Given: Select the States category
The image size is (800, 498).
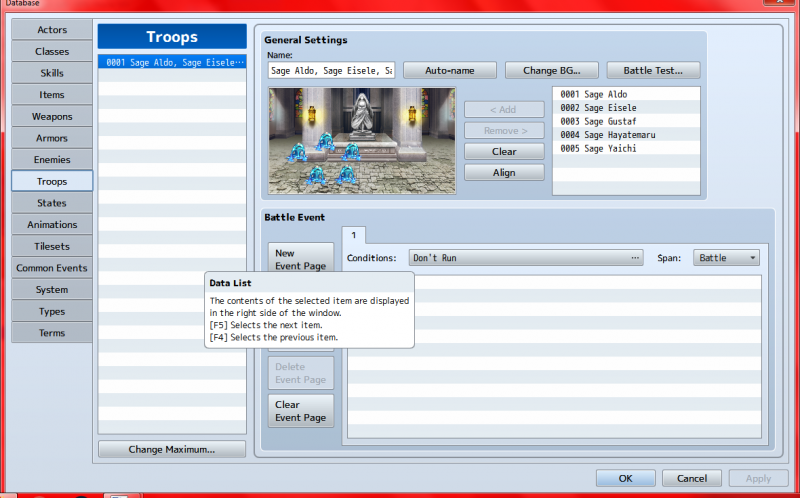Looking at the screenshot, I should coord(52,203).
